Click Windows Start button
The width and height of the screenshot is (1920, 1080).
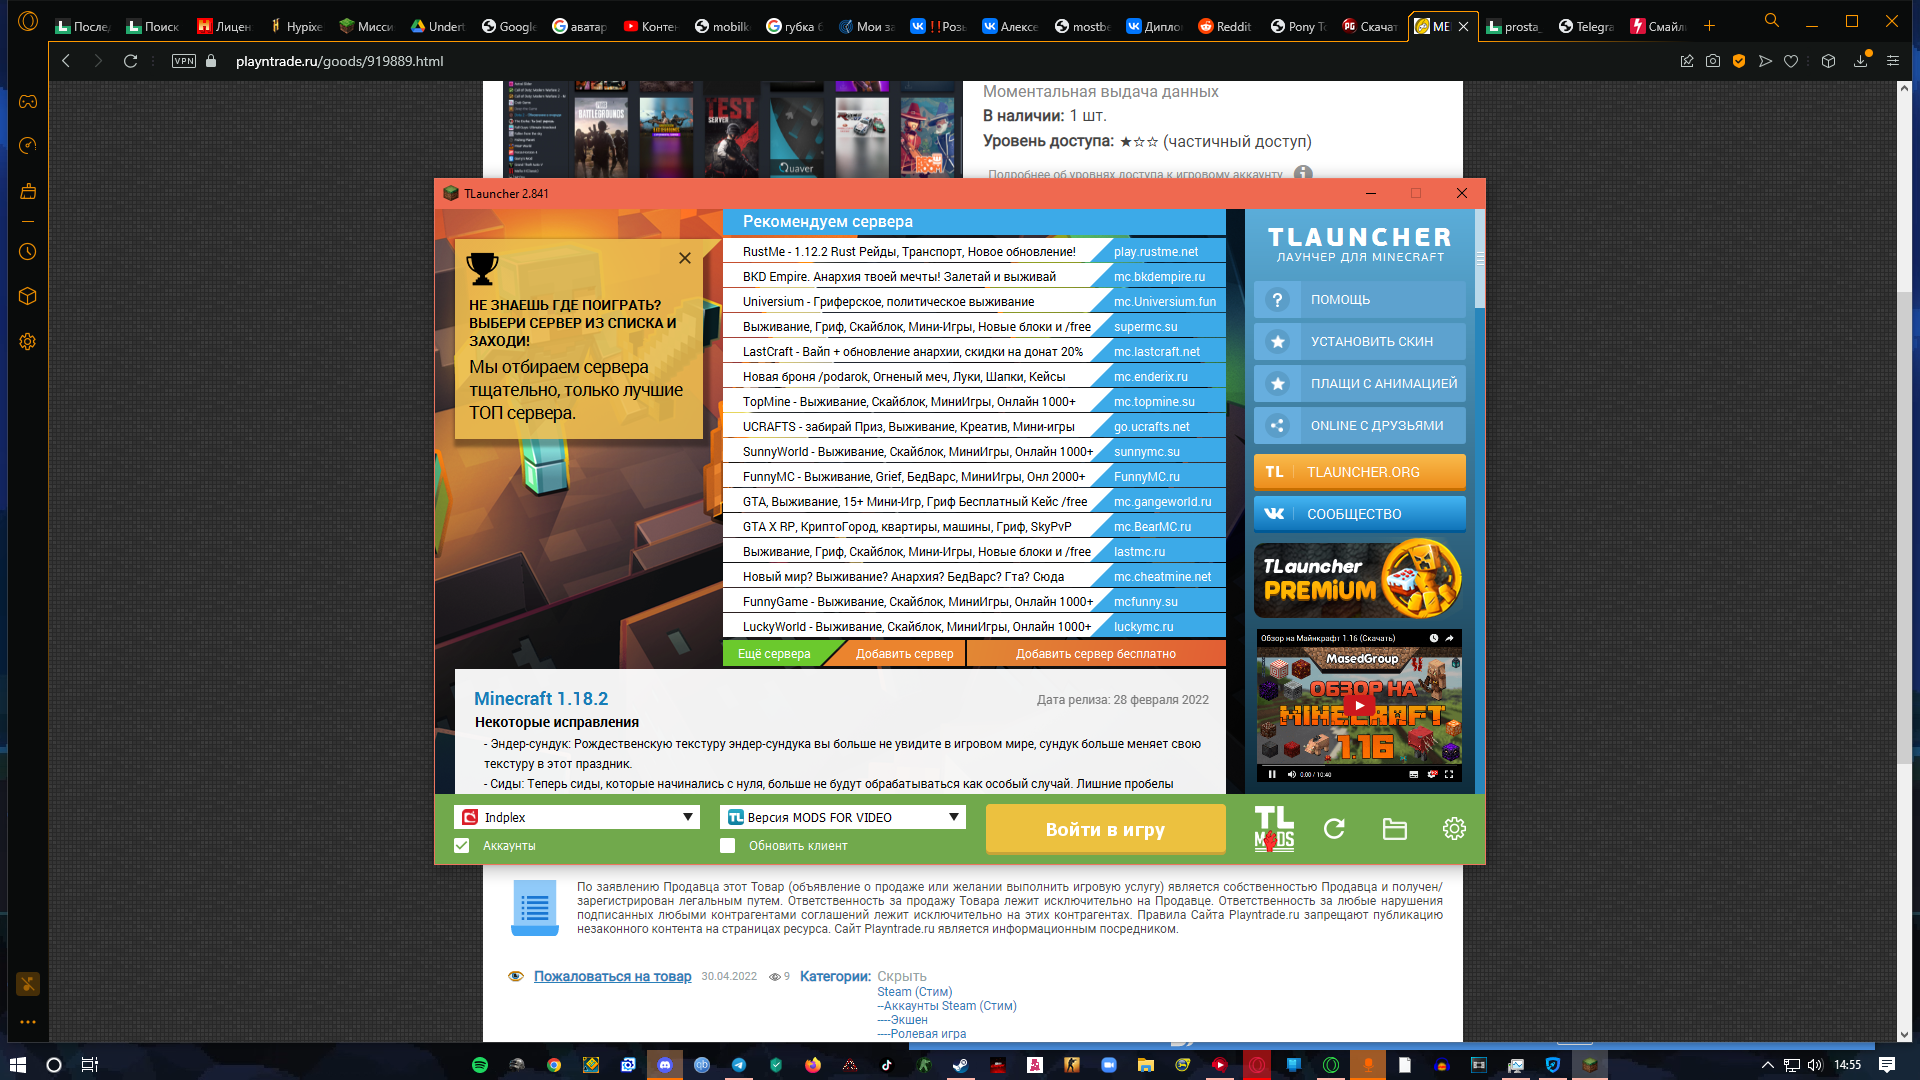click(17, 1065)
